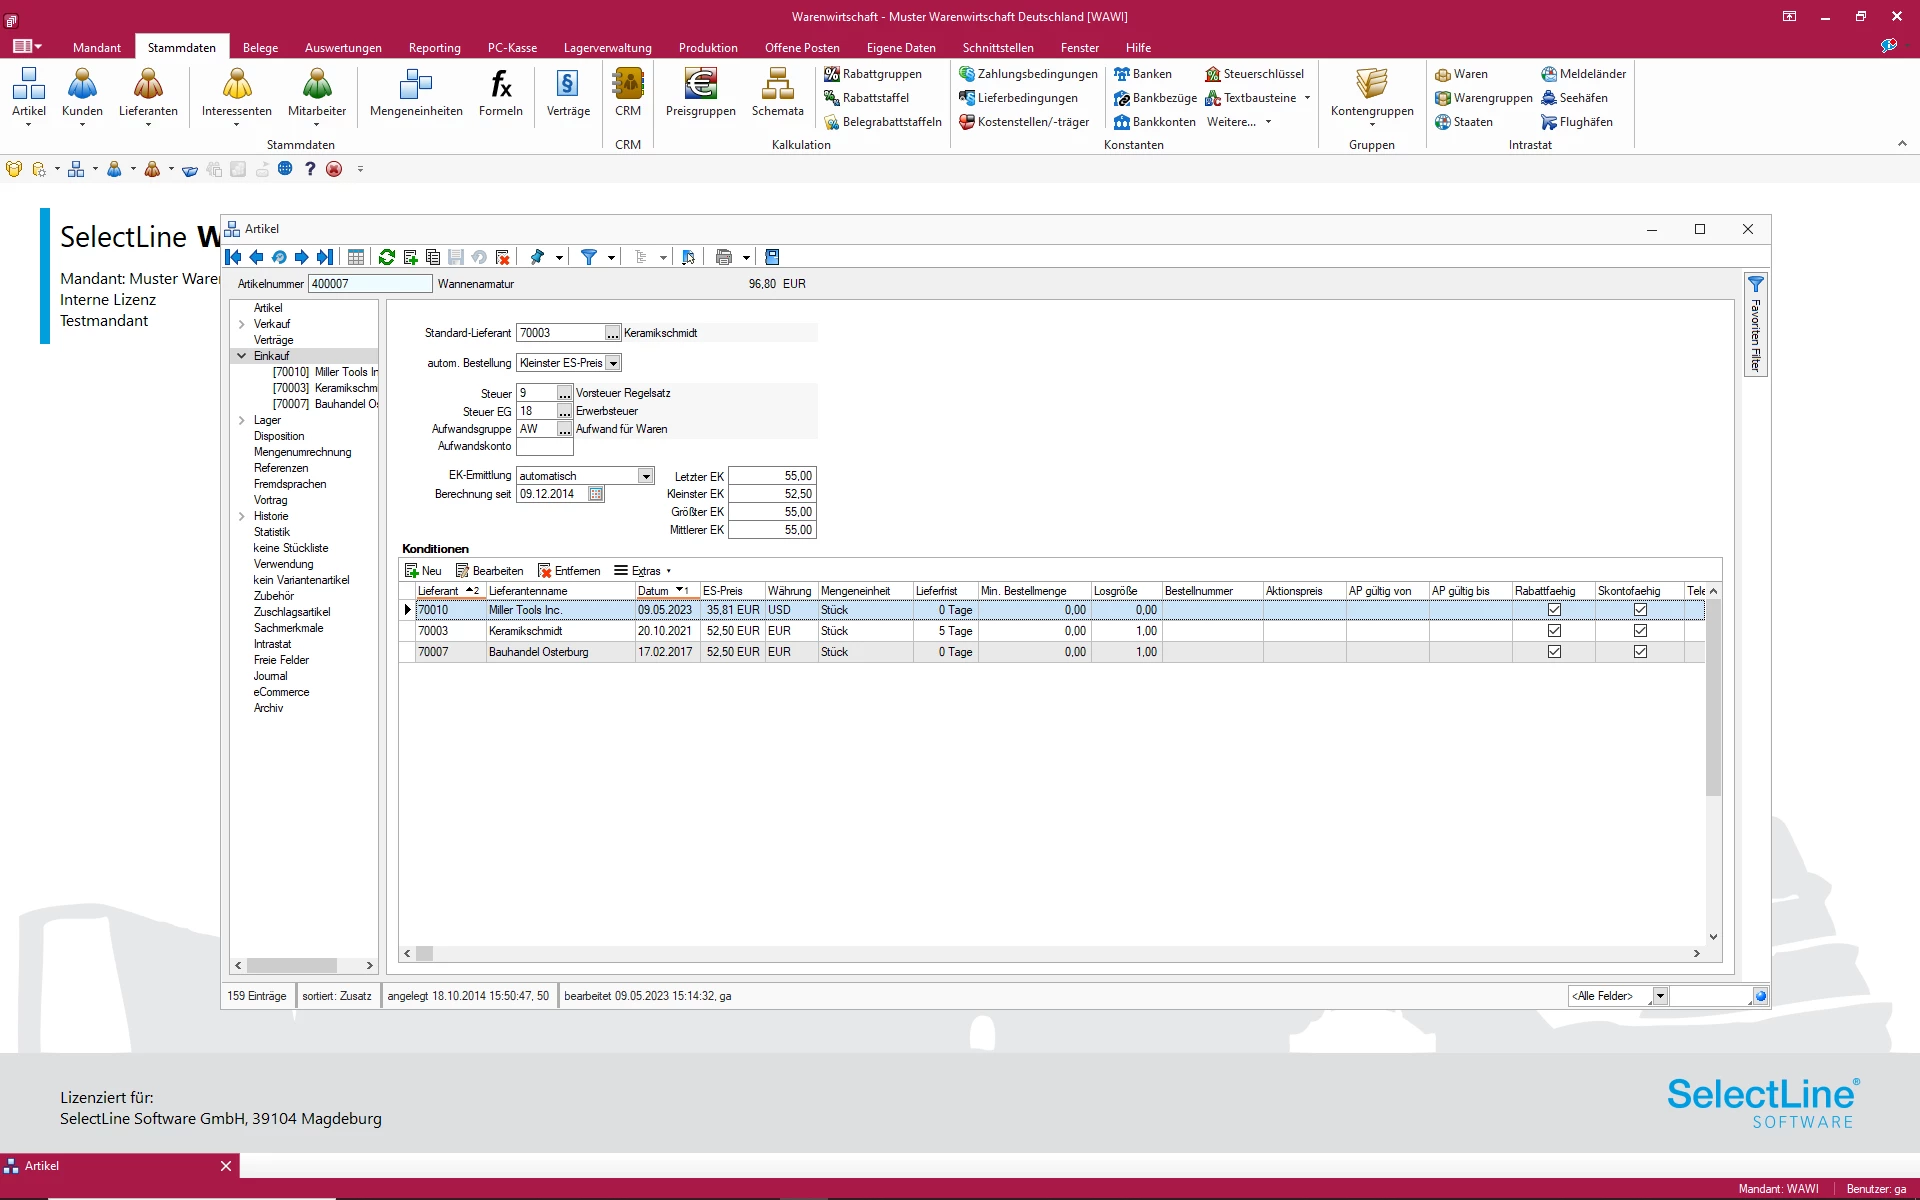
Task: Toggle Skontofaehig for Miller Tools Inc.
Action: coord(1640,610)
